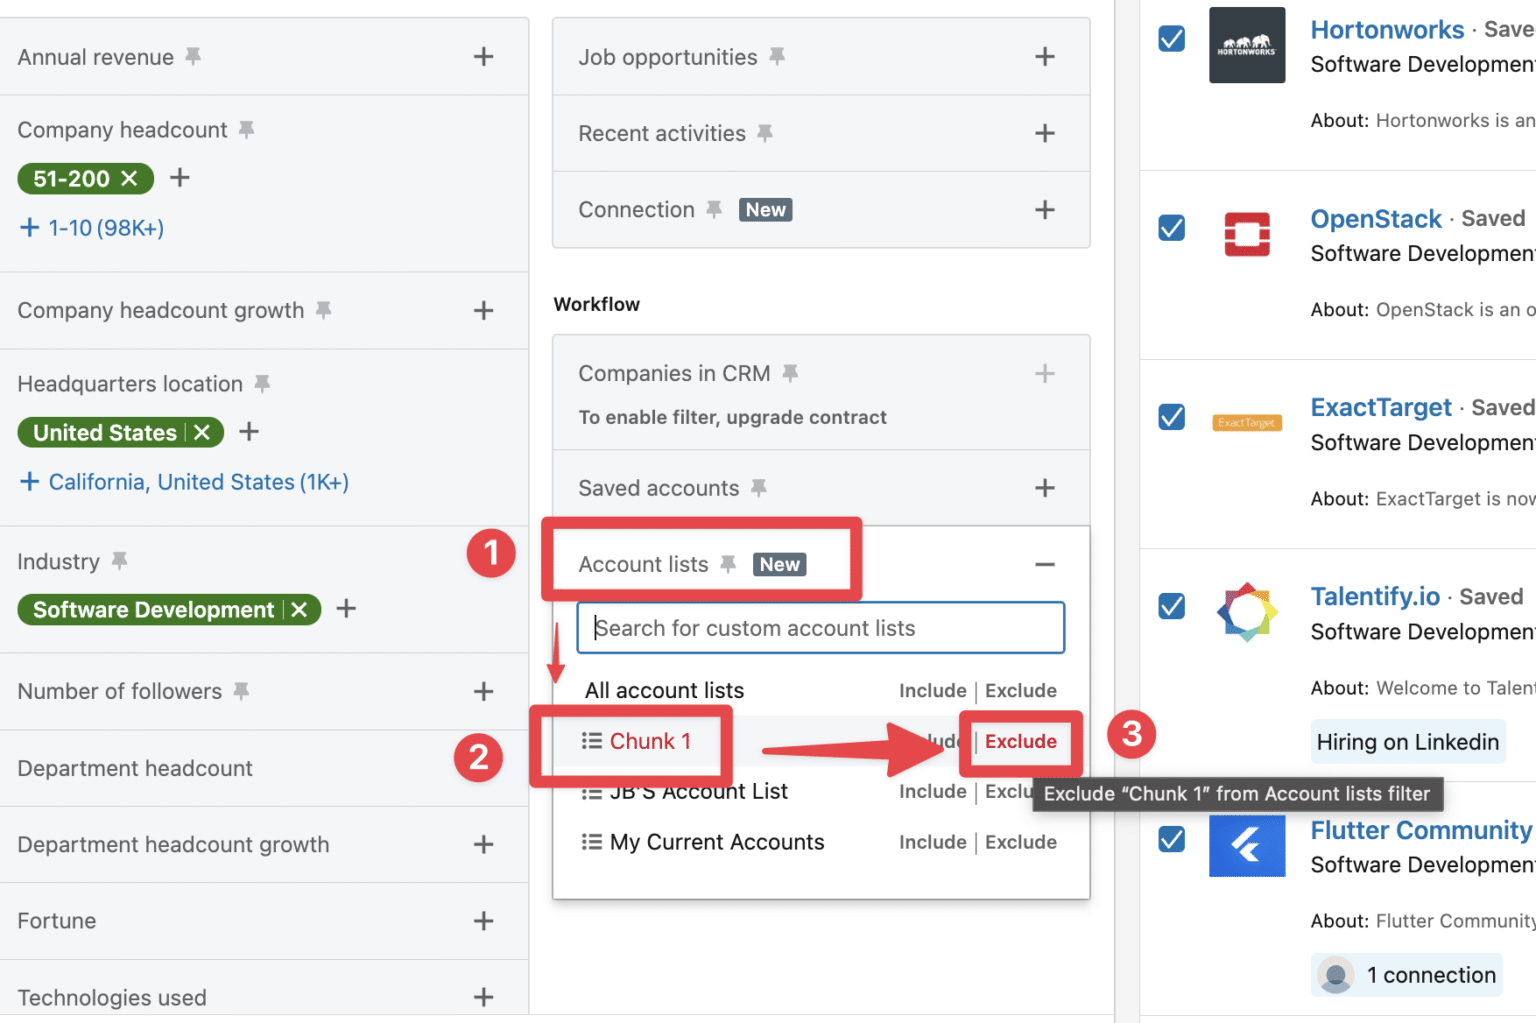Click the list icon beside Chunk 1
The width and height of the screenshot is (1536, 1023).
[590, 741]
